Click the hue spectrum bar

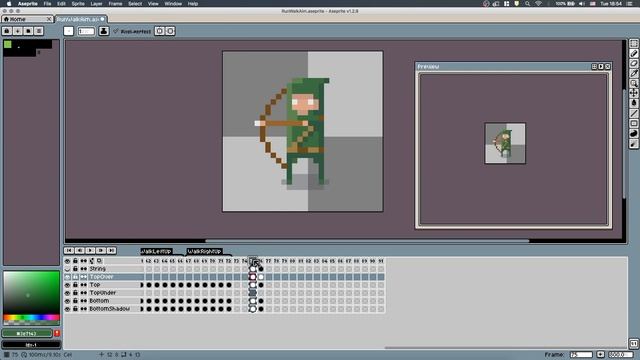pyautogui.click(x=31, y=317)
